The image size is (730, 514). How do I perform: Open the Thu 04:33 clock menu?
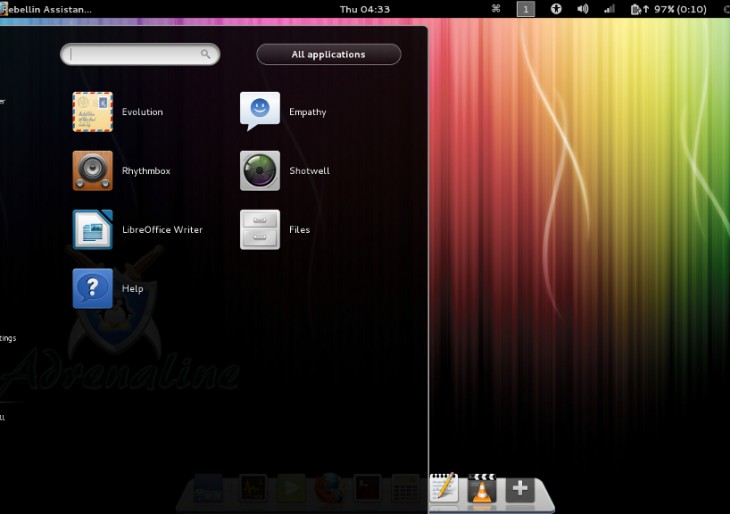click(x=365, y=9)
